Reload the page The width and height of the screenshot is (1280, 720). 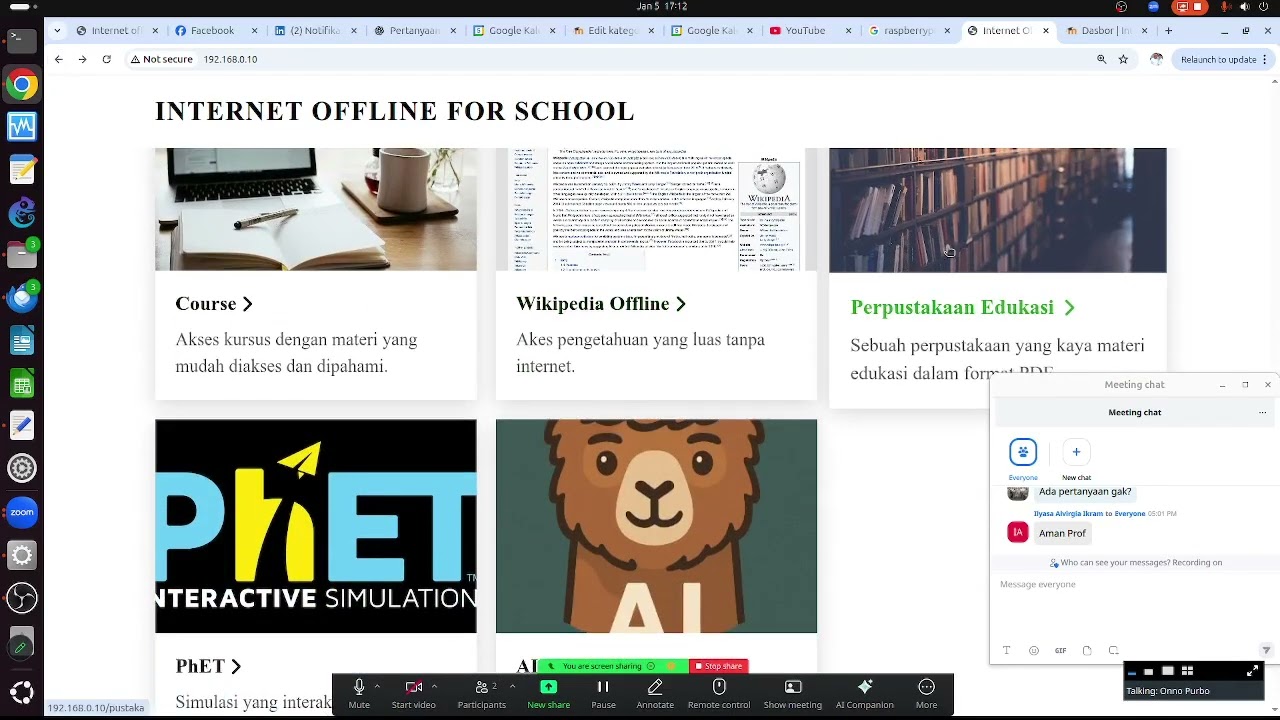pos(106,59)
